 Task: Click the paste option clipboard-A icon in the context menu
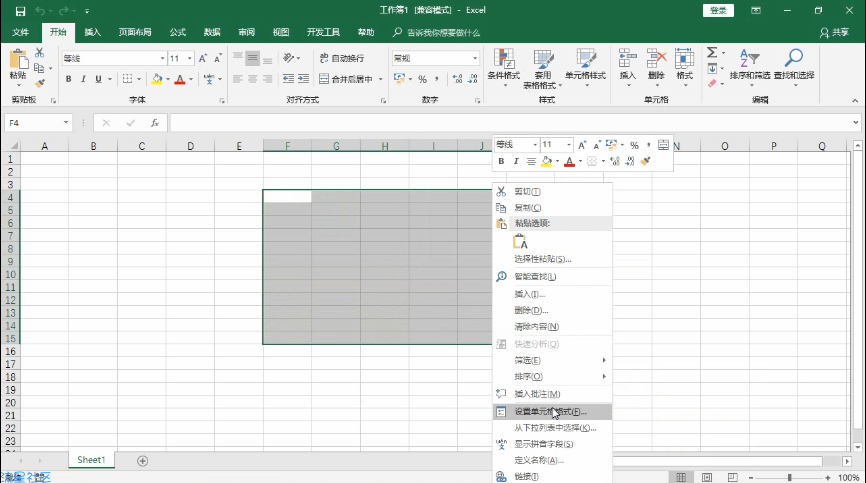pyautogui.click(x=520, y=241)
